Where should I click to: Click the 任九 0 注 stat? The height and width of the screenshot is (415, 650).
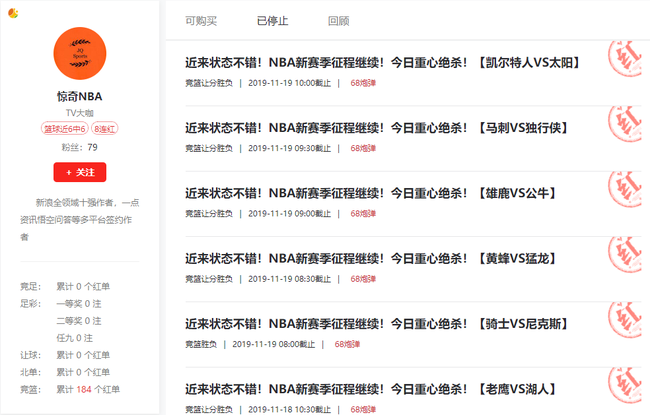tap(75, 338)
